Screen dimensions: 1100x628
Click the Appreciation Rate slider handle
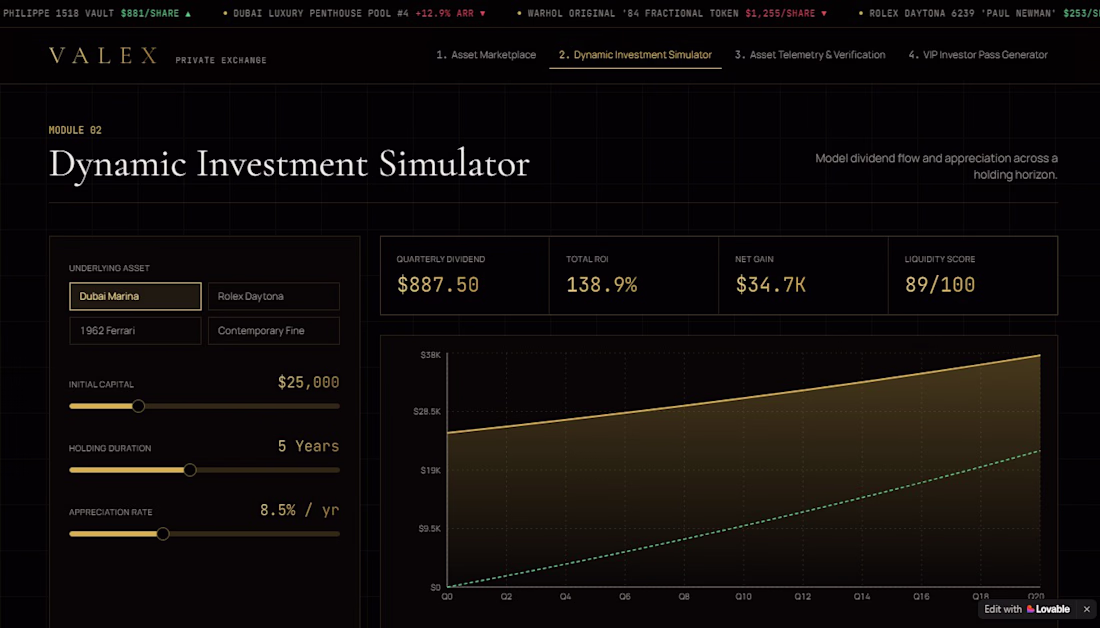[x=163, y=534]
